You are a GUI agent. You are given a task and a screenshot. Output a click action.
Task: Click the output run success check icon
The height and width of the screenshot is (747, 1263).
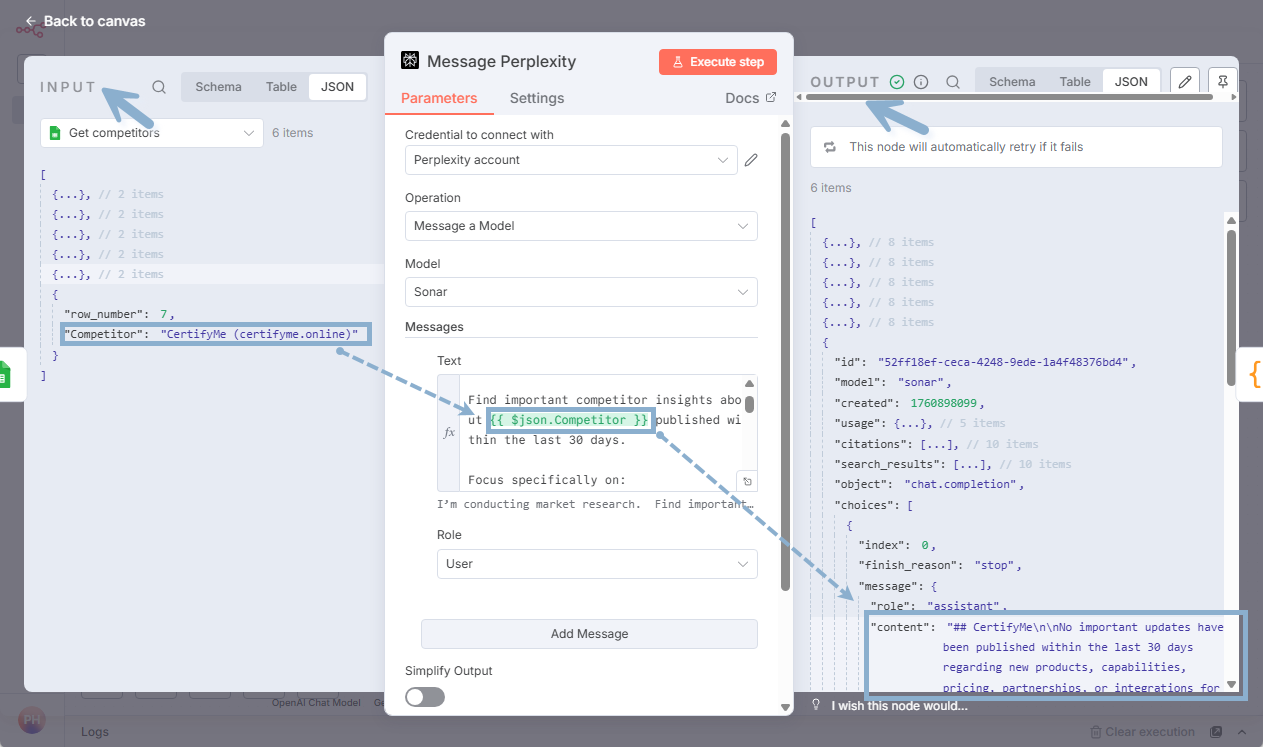click(x=897, y=82)
